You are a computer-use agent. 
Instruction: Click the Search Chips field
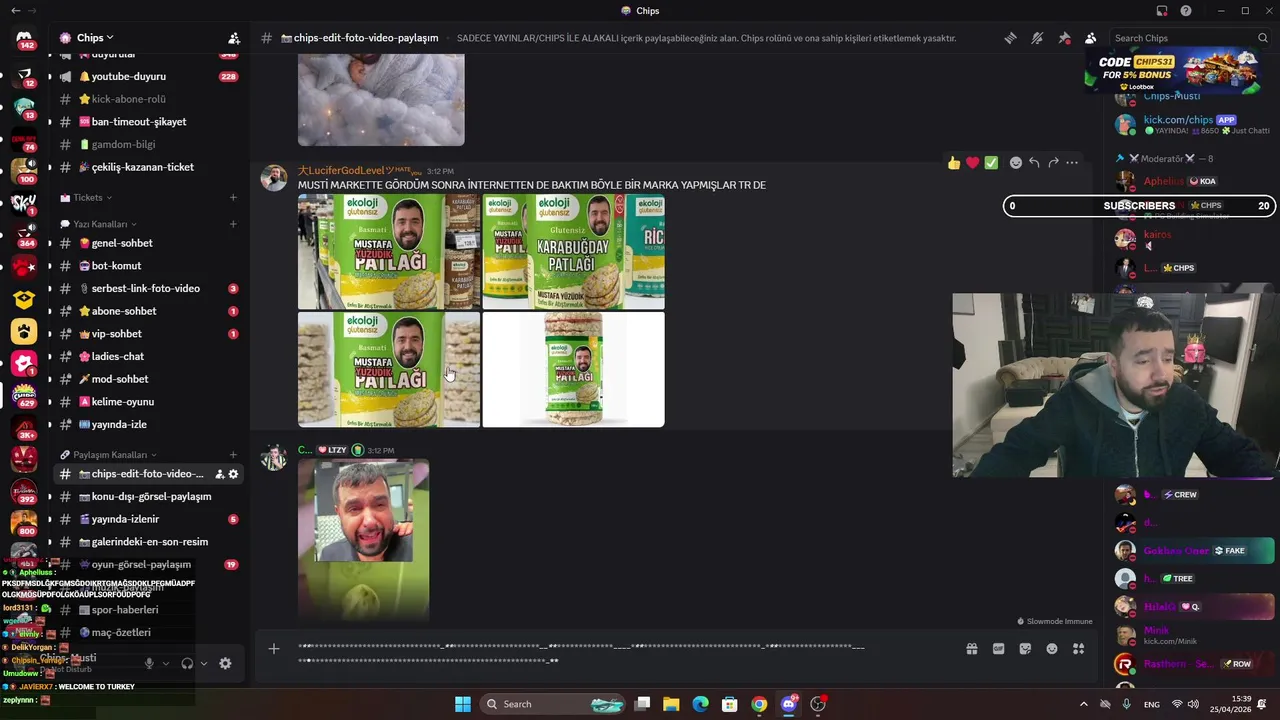(1190, 38)
